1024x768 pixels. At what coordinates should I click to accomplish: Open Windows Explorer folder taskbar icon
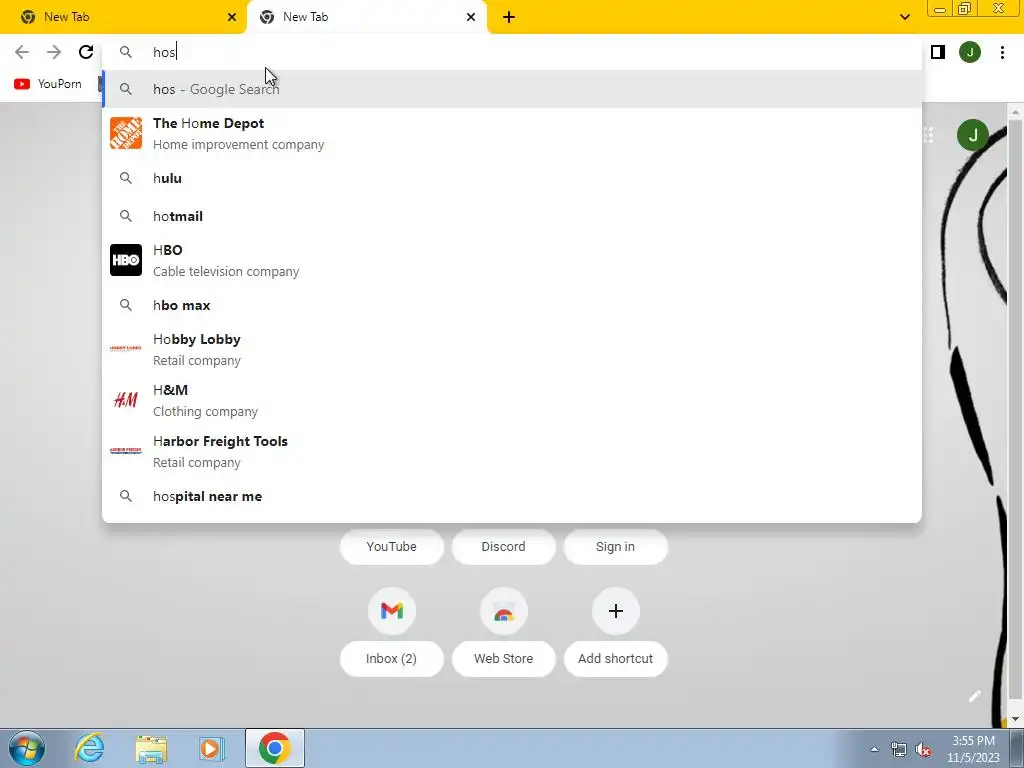pos(151,748)
